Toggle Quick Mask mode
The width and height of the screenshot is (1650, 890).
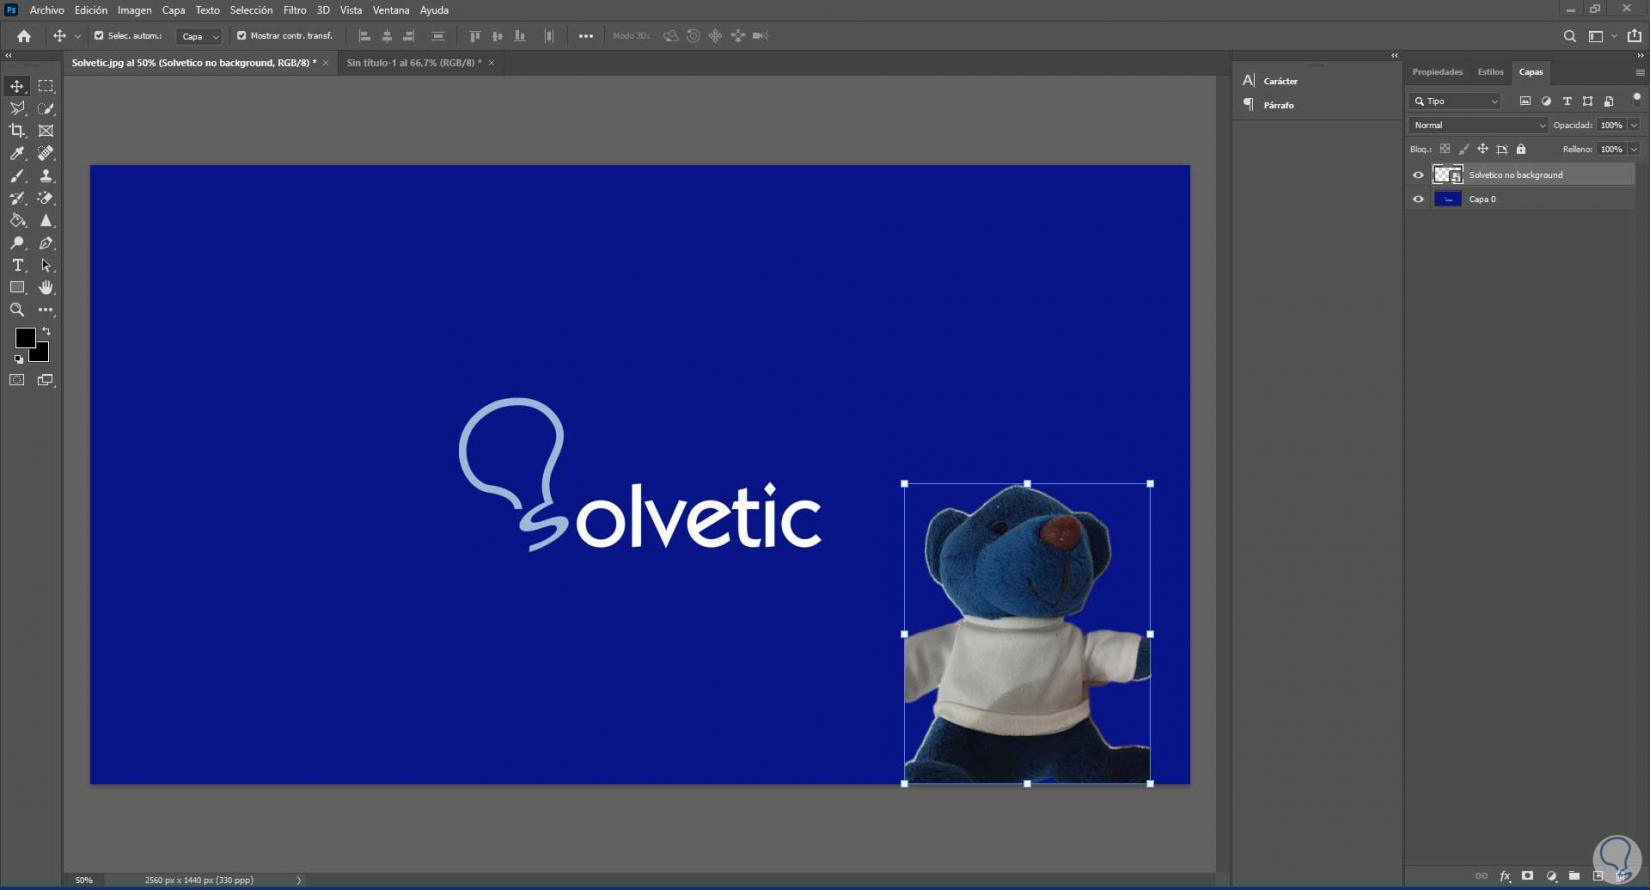click(x=17, y=380)
